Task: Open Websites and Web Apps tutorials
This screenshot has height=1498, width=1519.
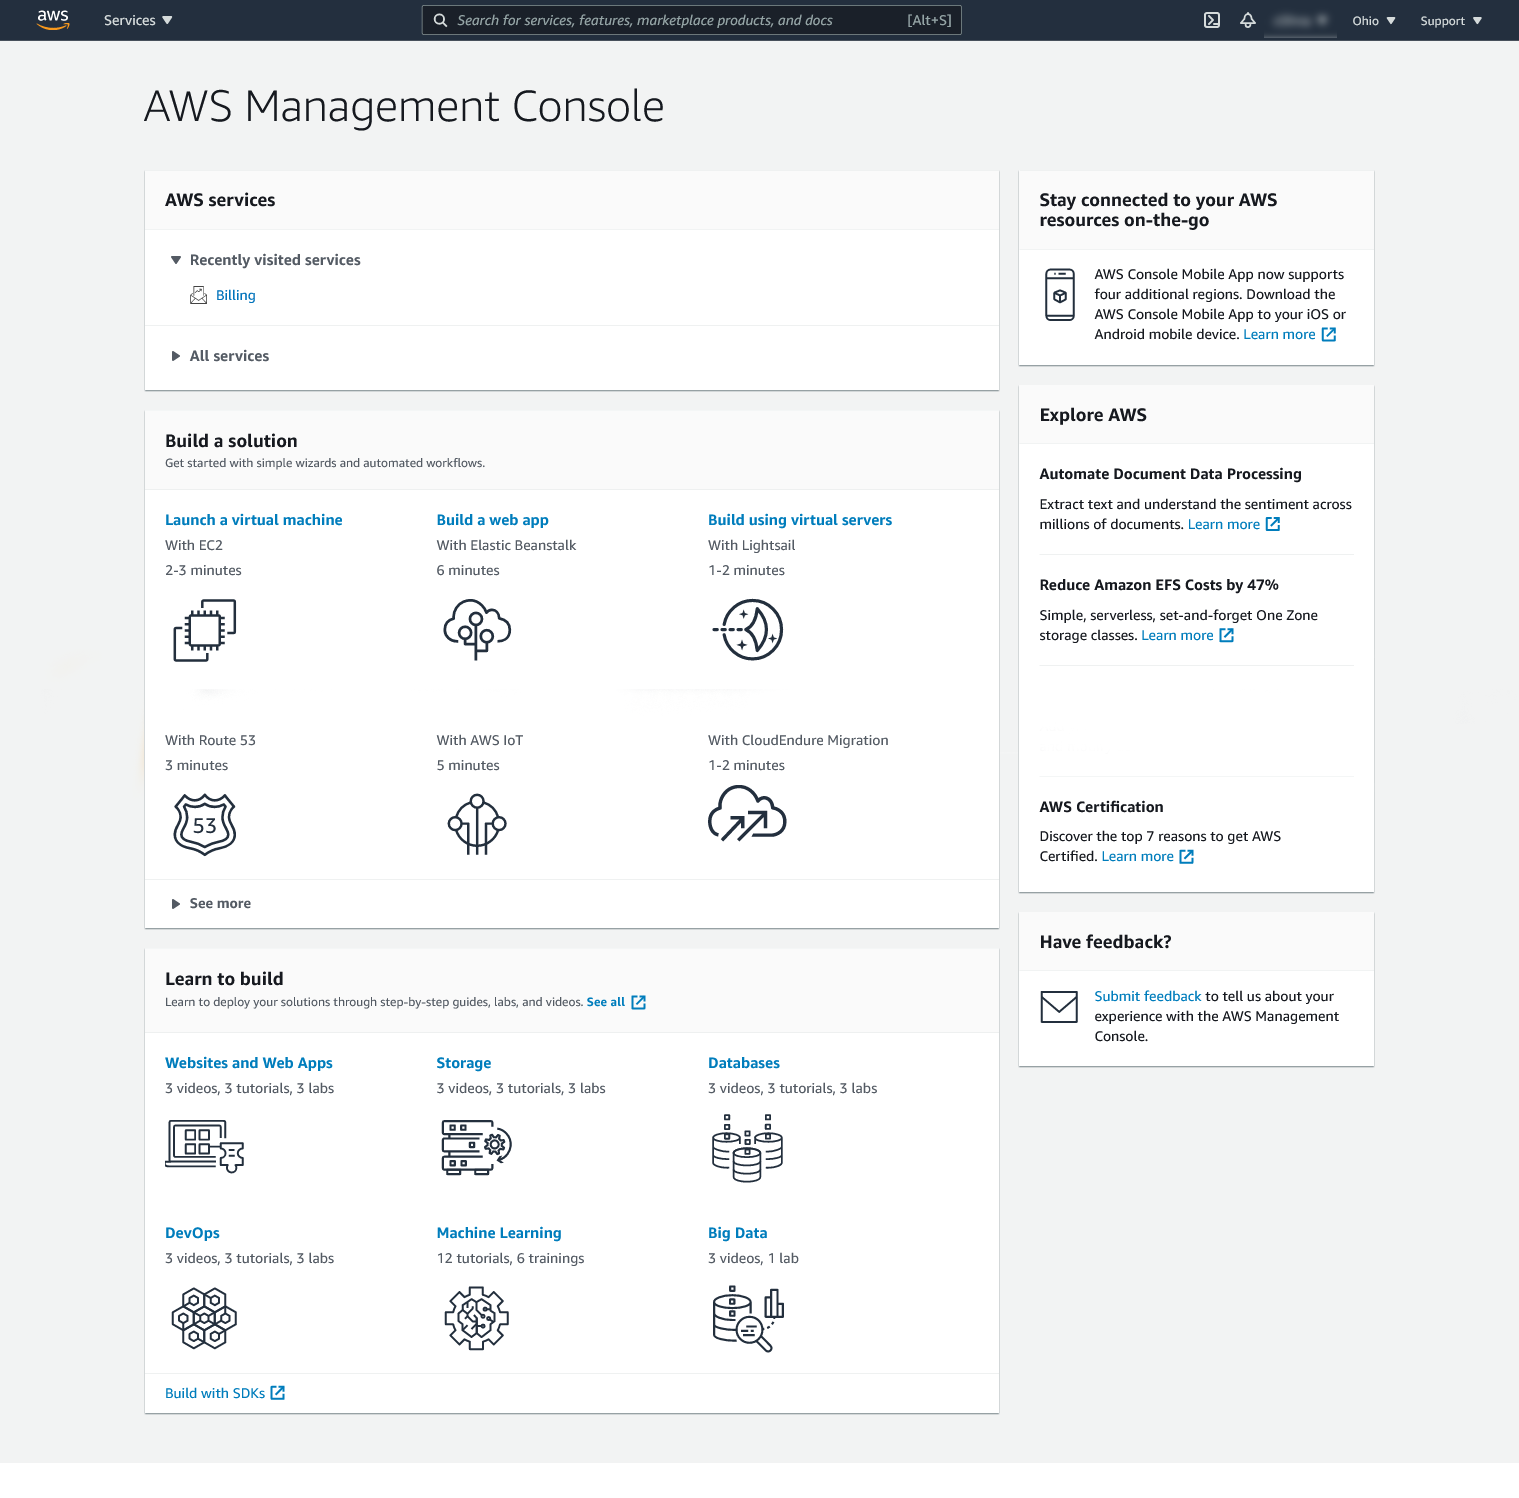Action: [249, 1063]
